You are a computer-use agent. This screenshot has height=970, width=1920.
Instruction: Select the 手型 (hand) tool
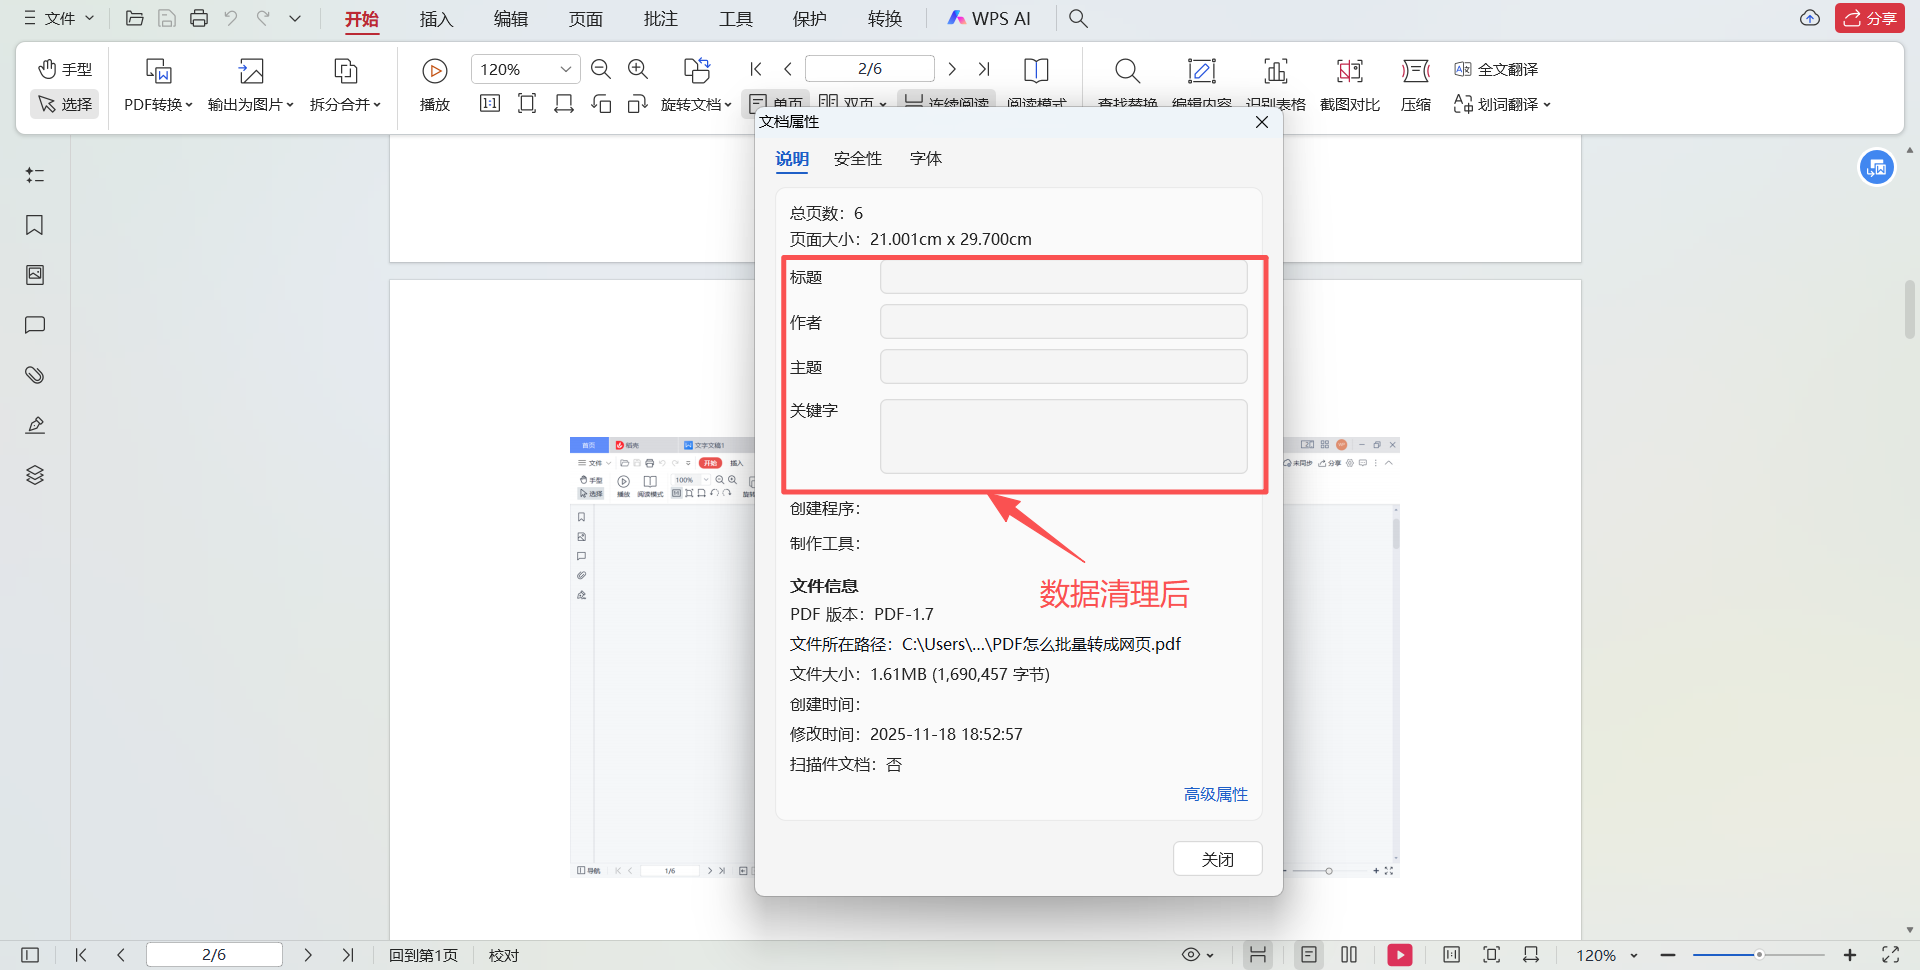click(64, 68)
